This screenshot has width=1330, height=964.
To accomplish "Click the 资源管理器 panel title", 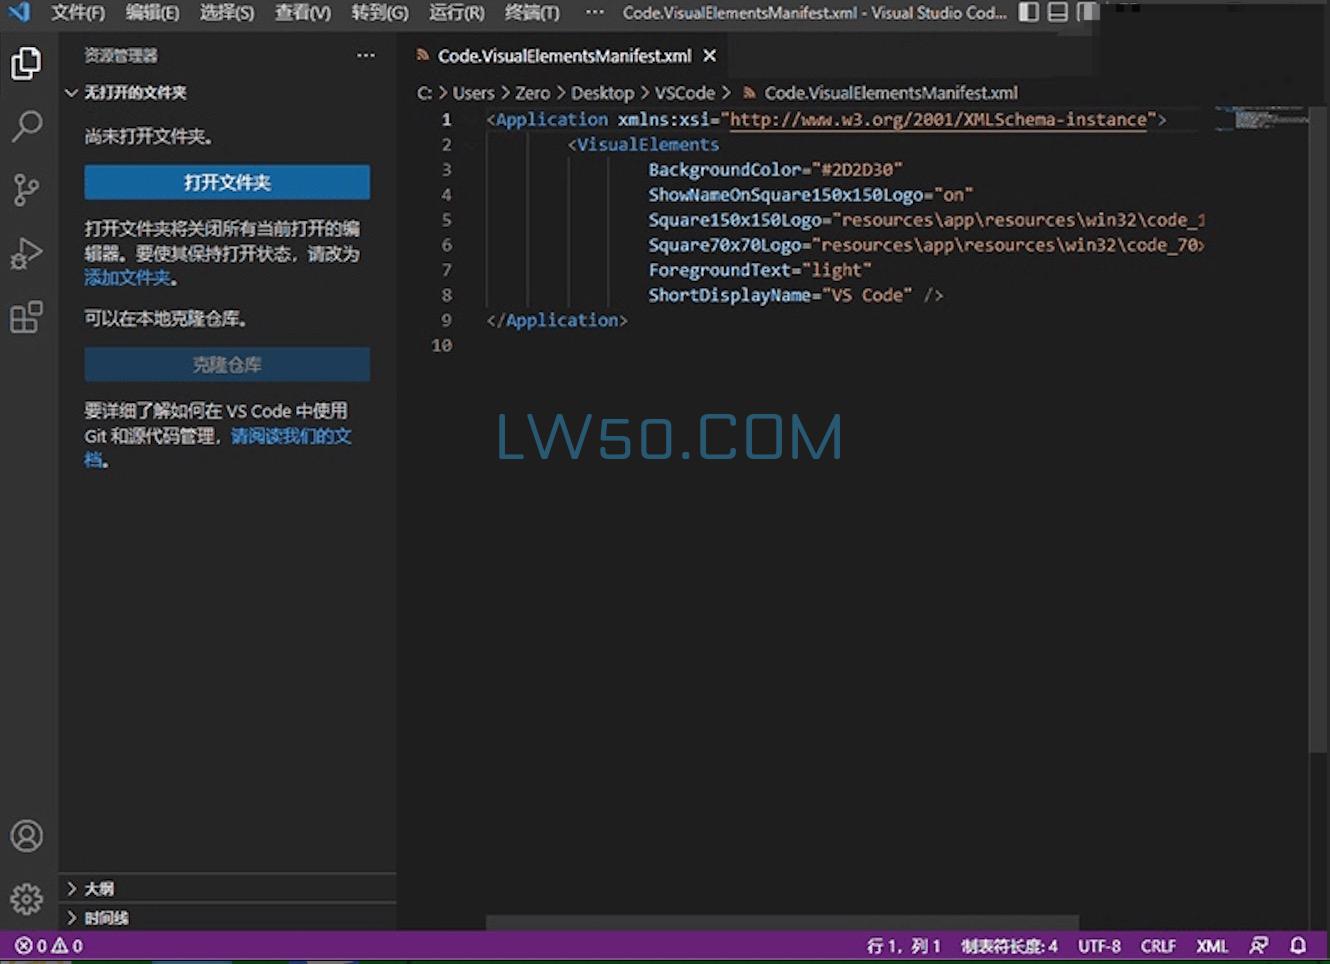I will coord(120,55).
